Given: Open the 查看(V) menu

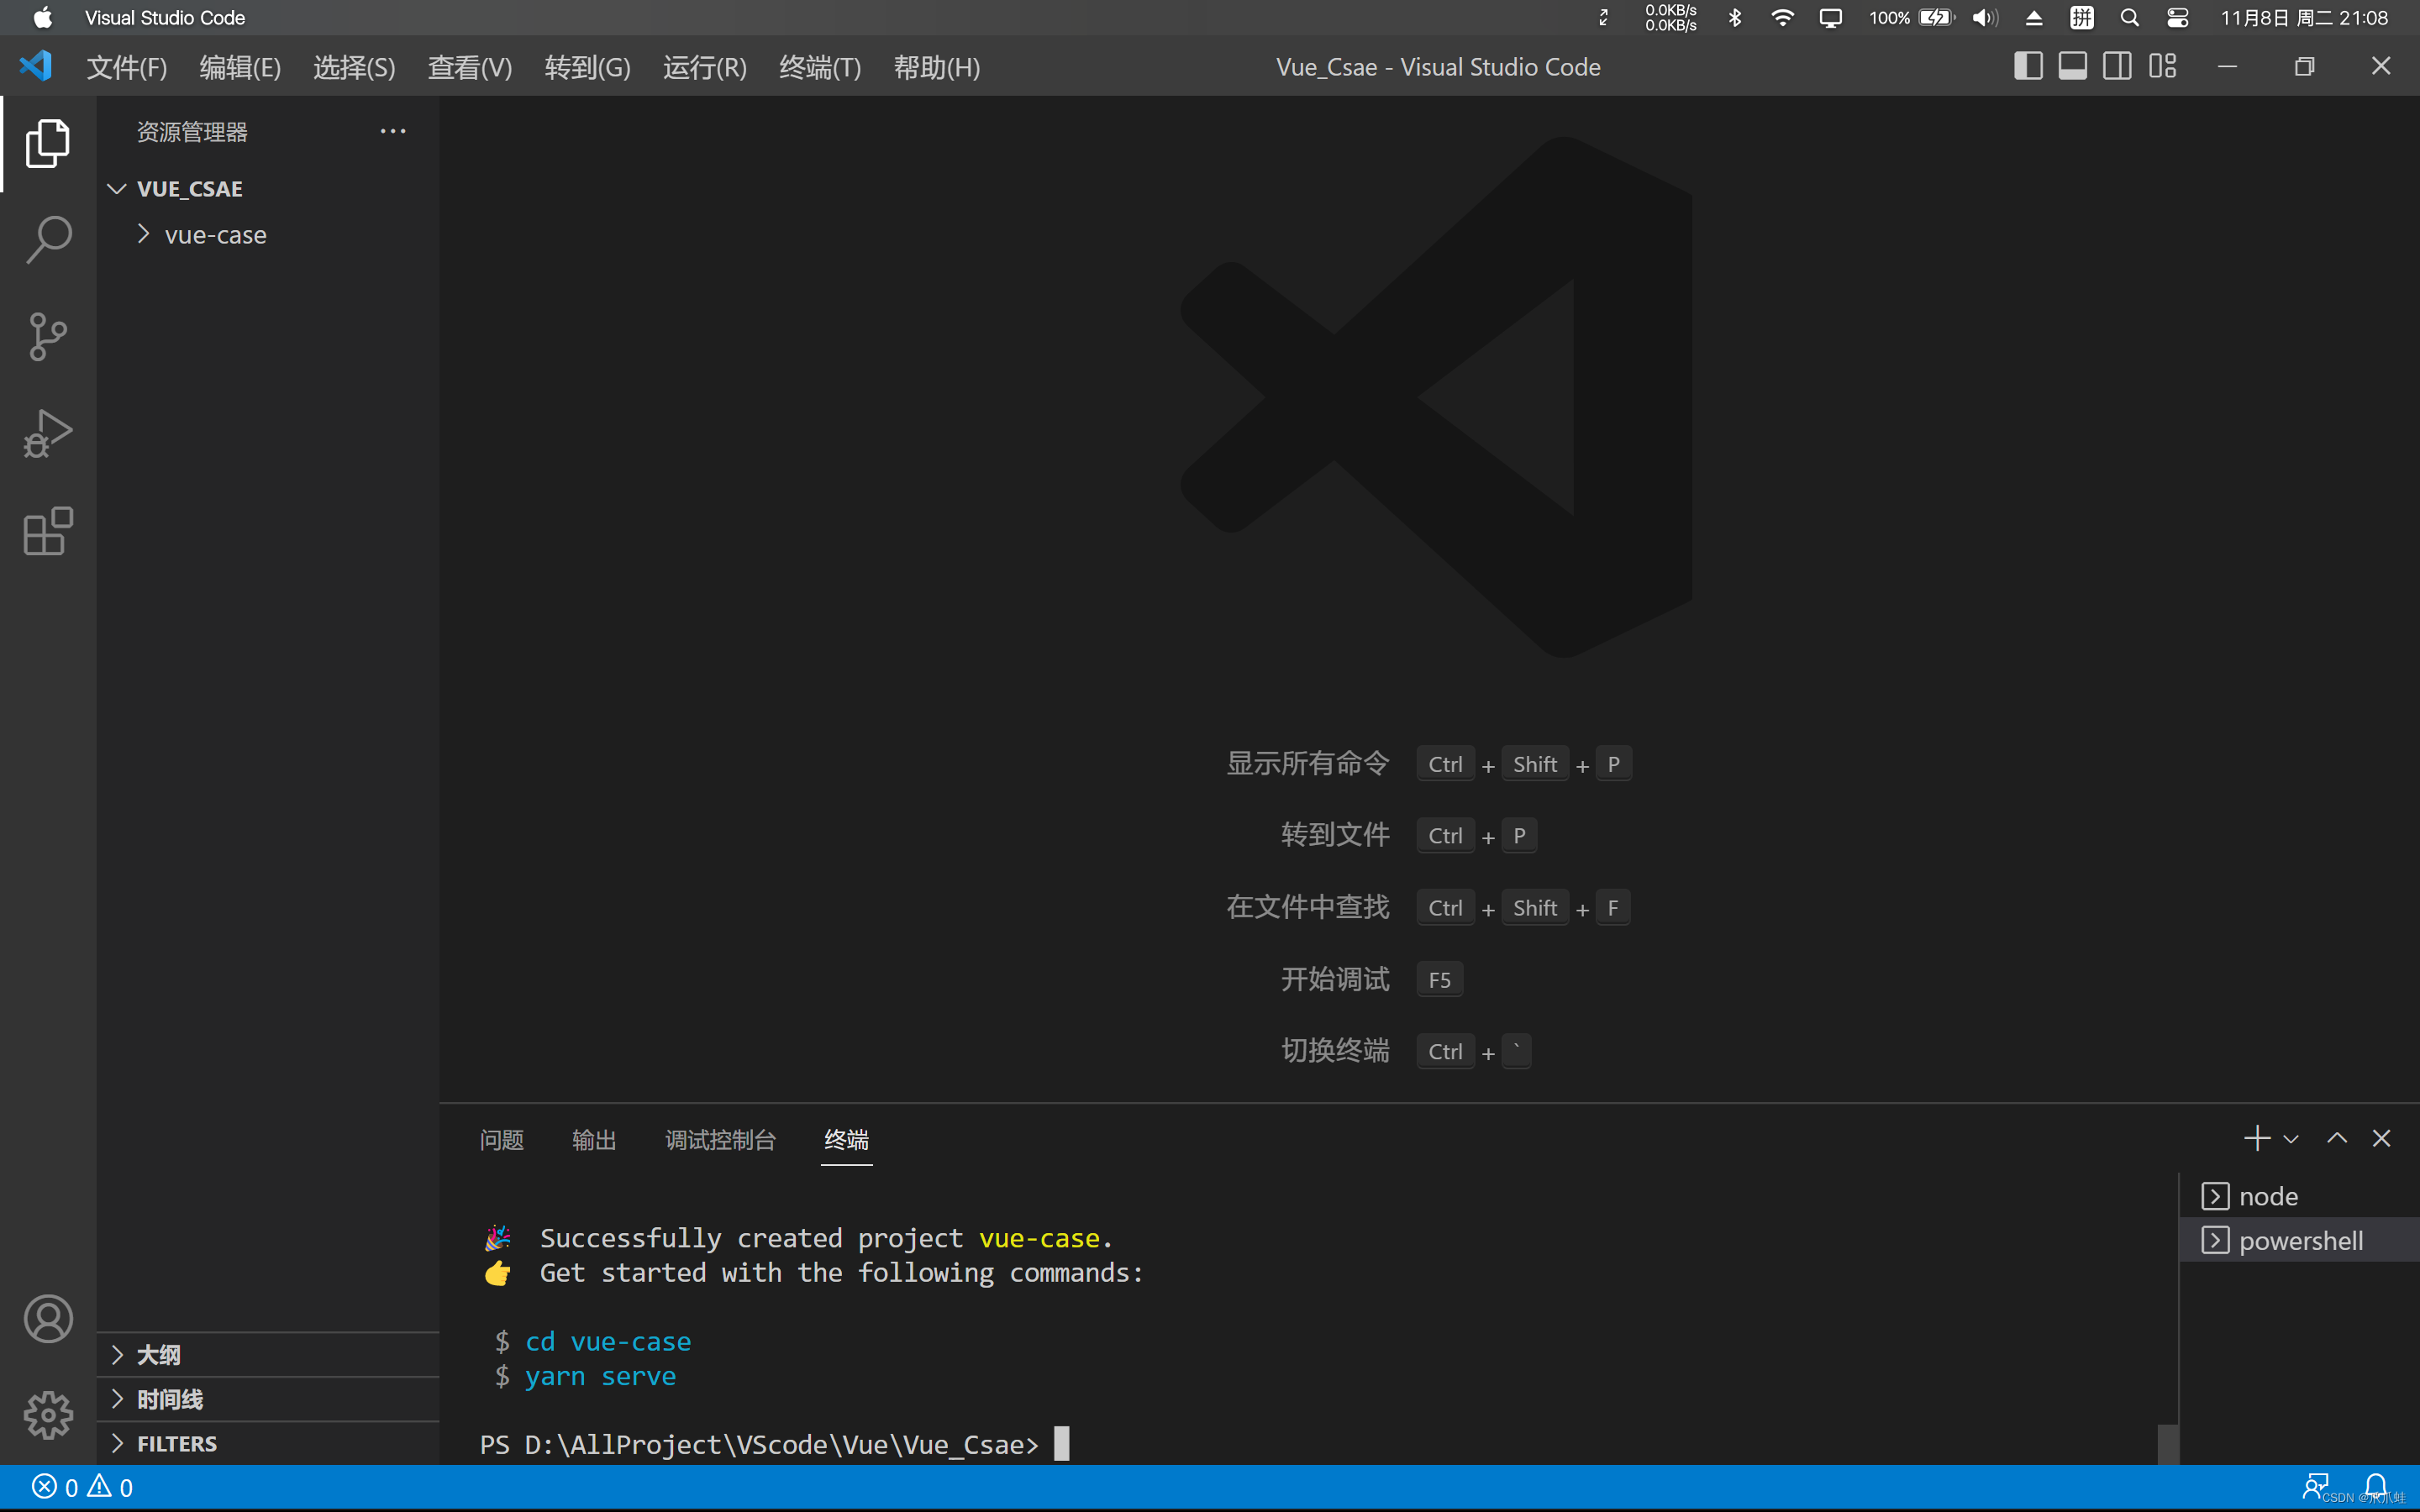Looking at the screenshot, I should coord(470,67).
